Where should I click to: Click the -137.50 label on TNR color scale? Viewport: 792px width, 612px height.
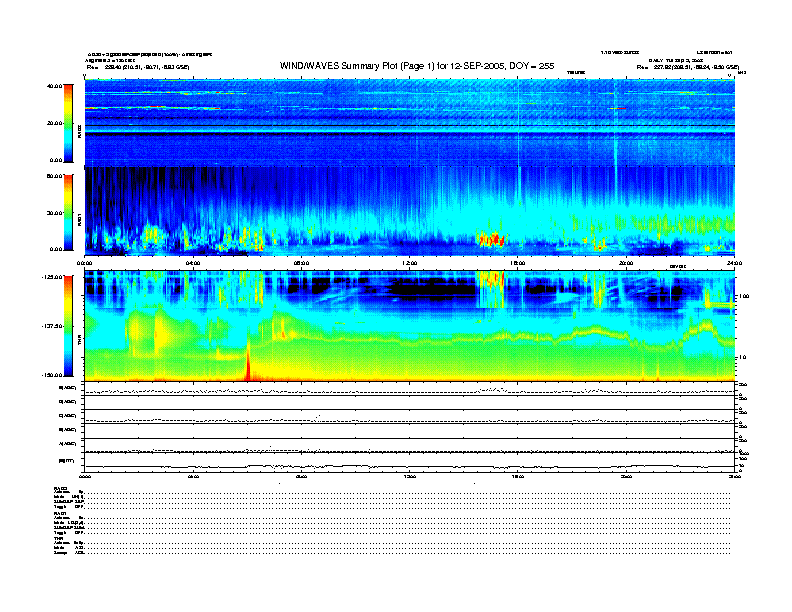coord(52,326)
